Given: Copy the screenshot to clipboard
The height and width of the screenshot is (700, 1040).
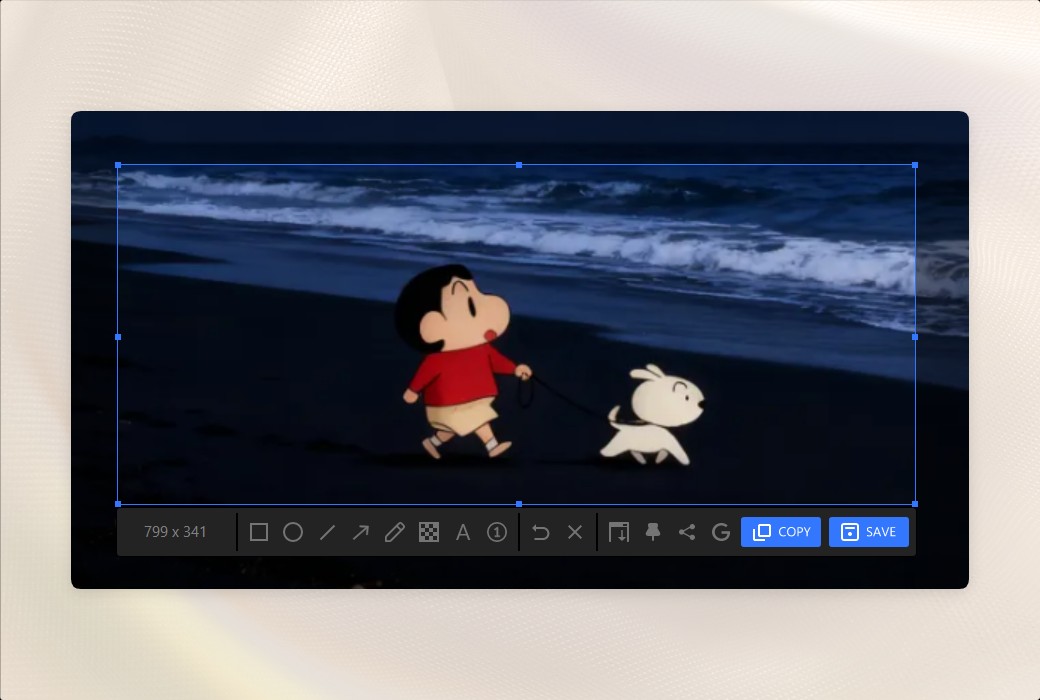Looking at the screenshot, I should (780, 532).
